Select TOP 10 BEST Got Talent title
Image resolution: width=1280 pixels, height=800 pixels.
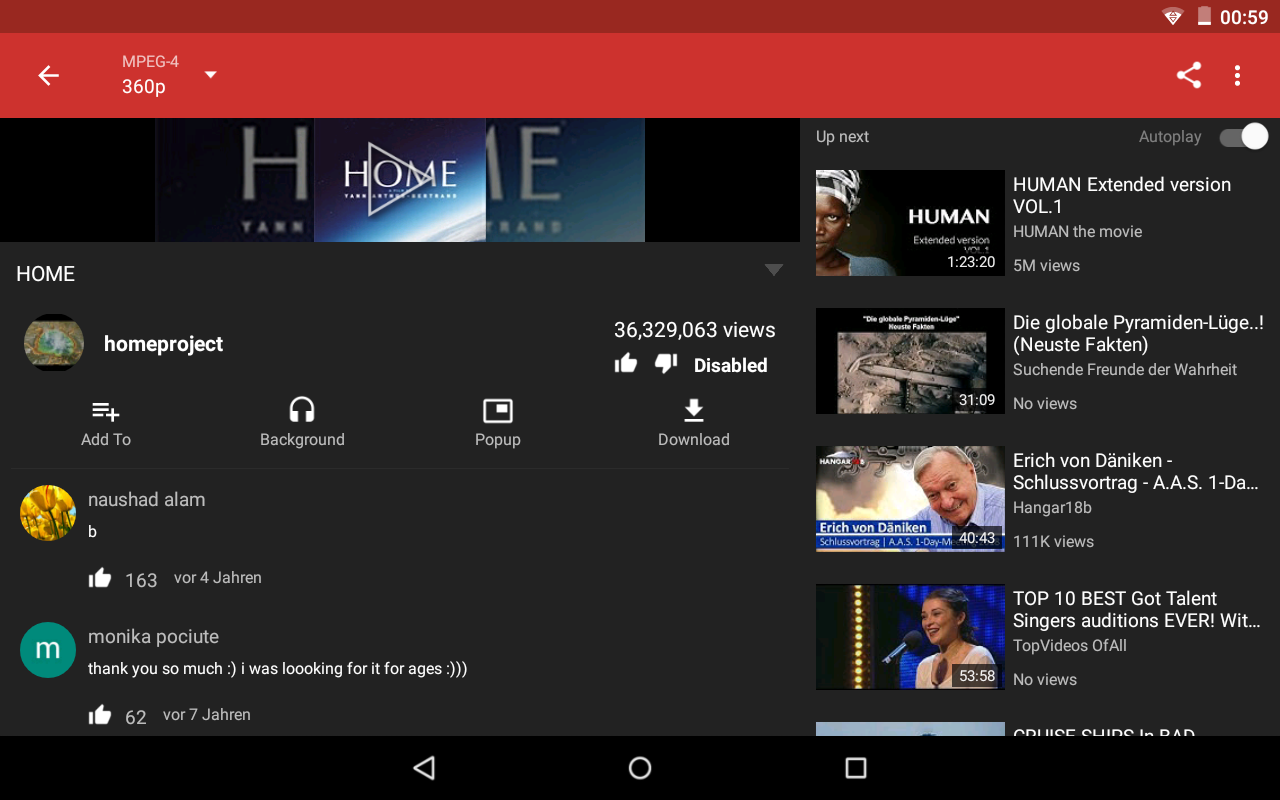(1137, 609)
